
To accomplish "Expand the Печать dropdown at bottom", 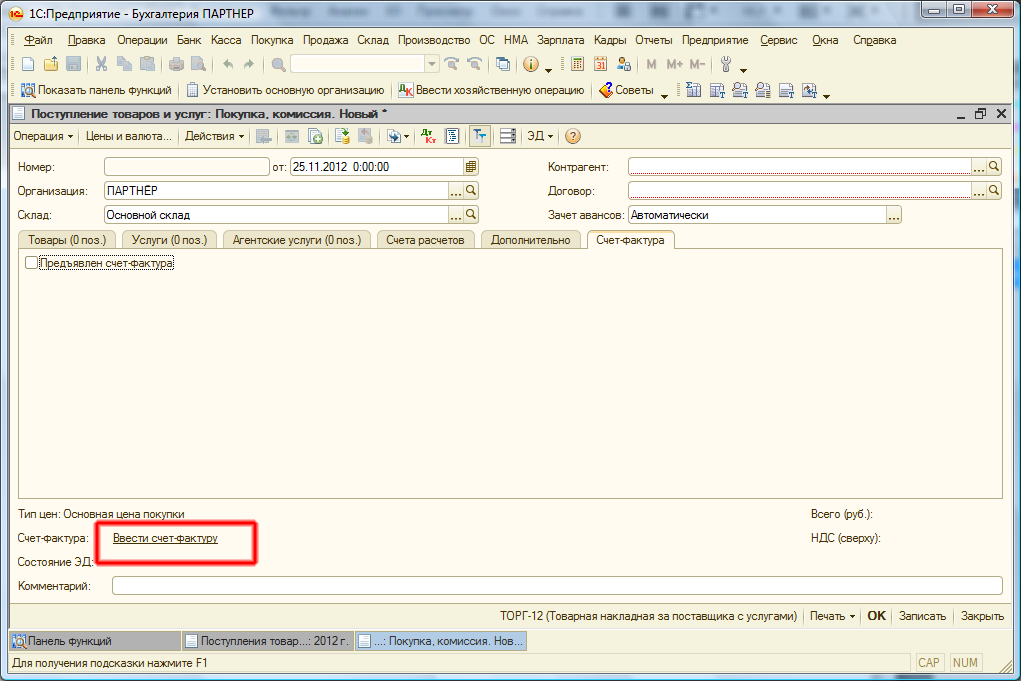I will point(832,616).
